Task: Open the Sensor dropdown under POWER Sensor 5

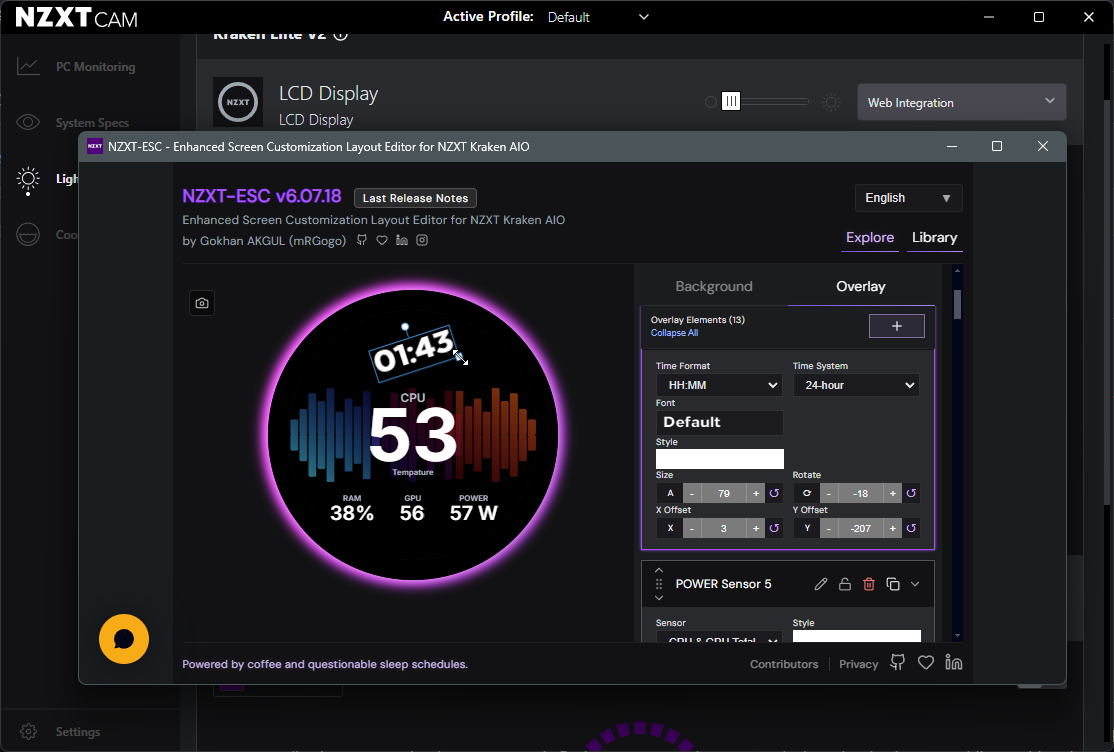Action: pos(719,637)
